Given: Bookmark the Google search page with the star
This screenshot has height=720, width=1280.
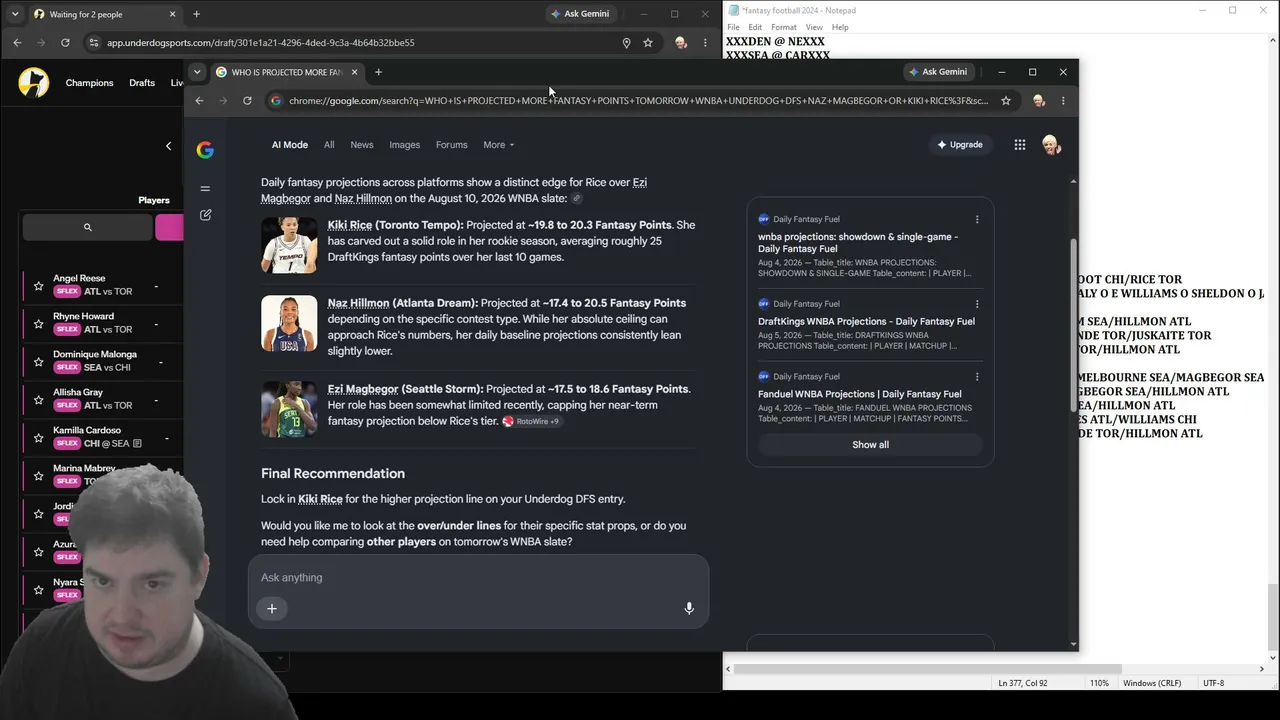Looking at the screenshot, I should 1006,101.
